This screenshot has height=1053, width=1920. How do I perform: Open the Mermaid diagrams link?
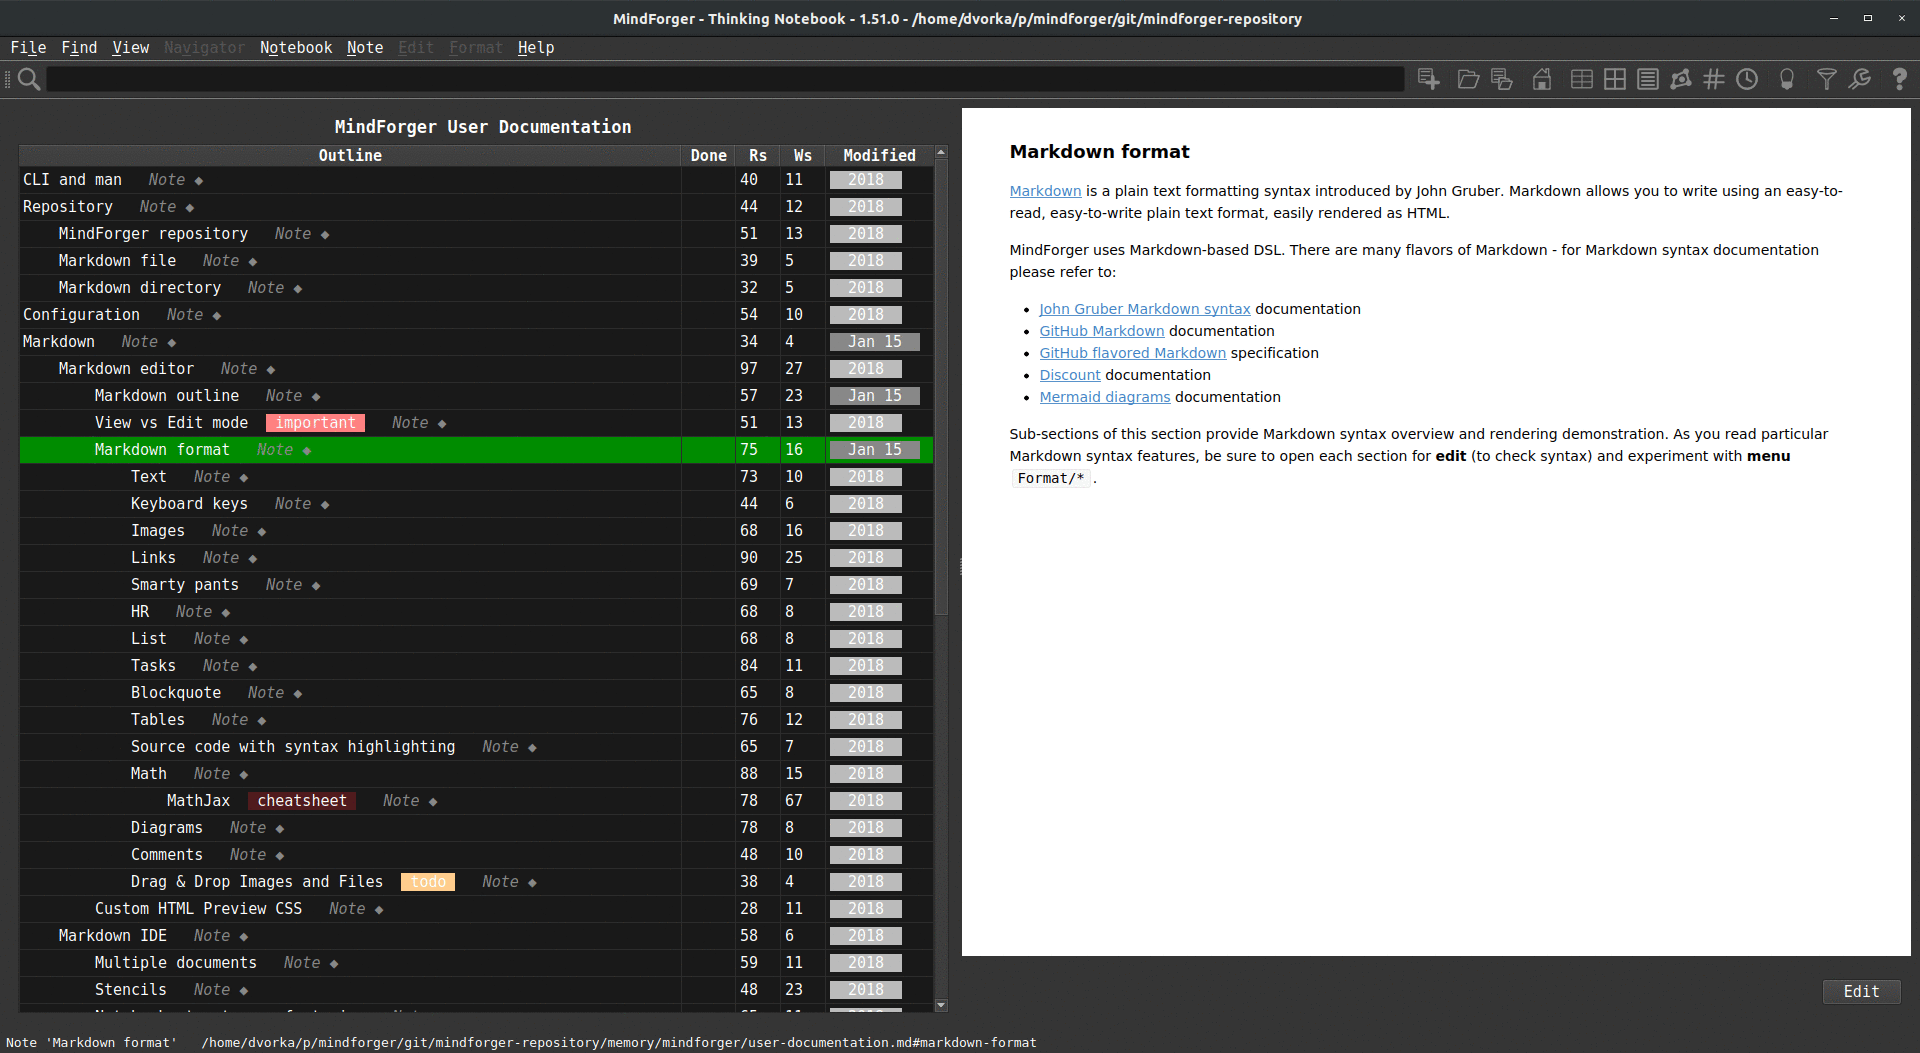[x=1104, y=397]
